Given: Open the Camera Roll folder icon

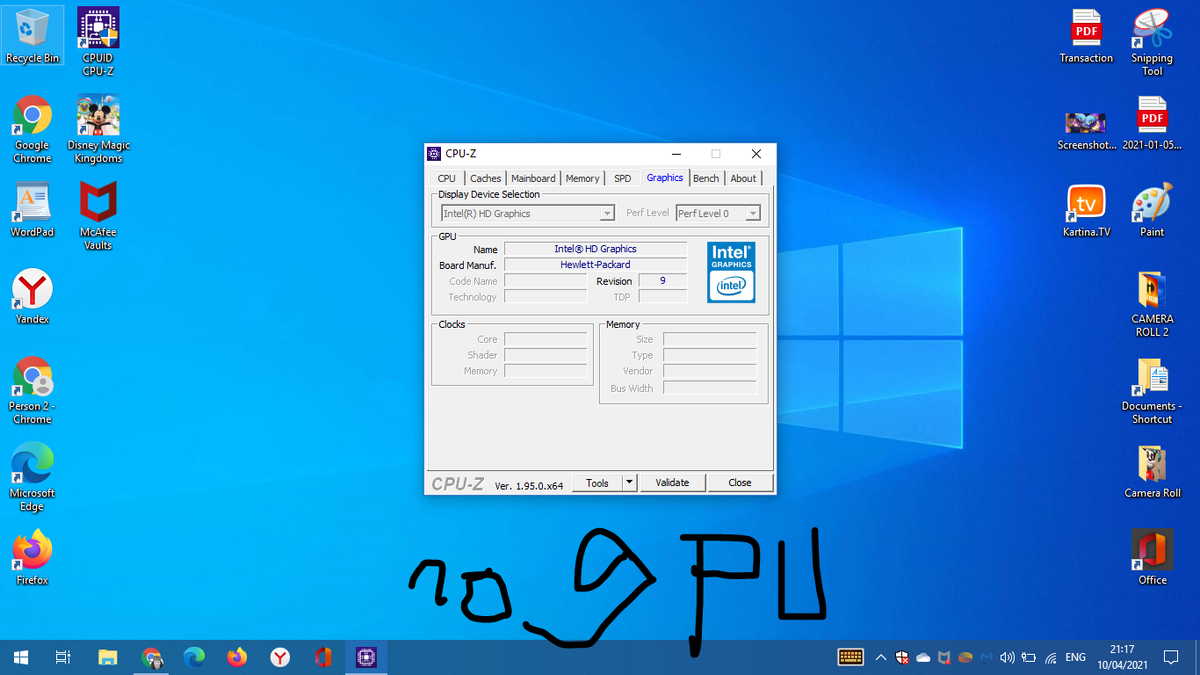Looking at the screenshot, I should click(1152, 471).
